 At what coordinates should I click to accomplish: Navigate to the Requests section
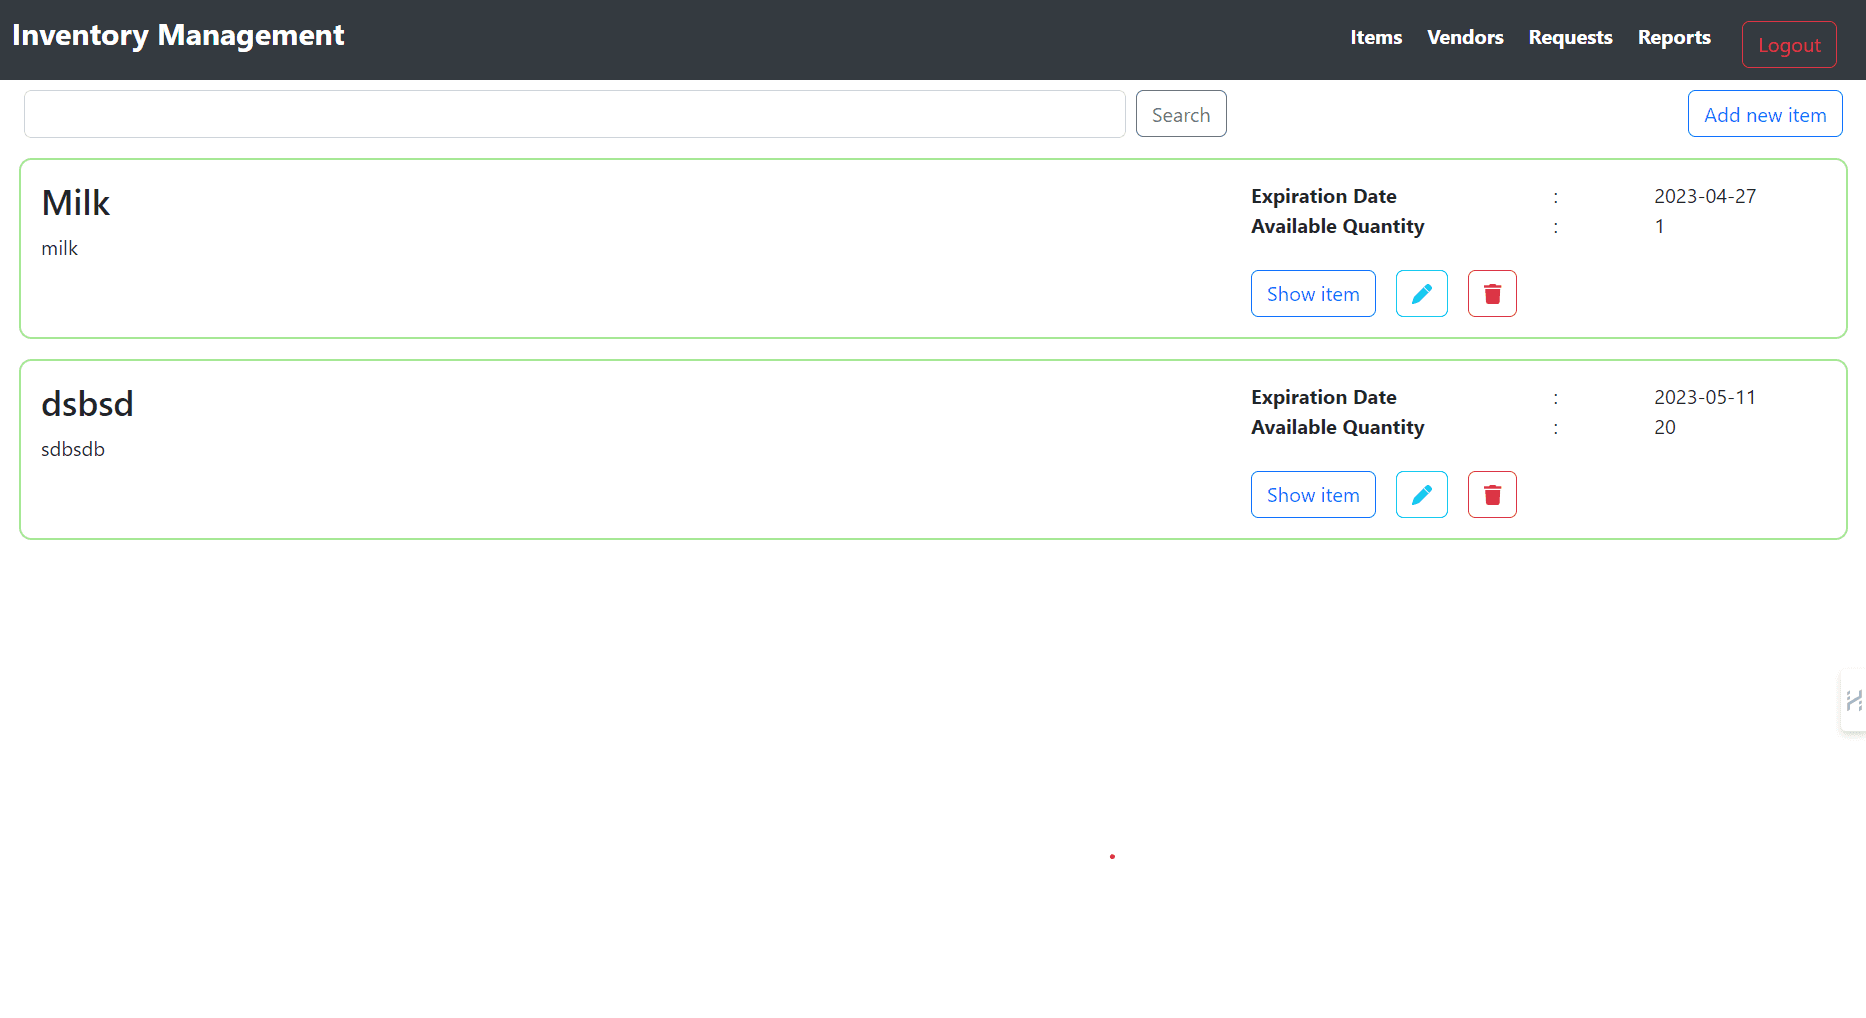click(1570, 38)
